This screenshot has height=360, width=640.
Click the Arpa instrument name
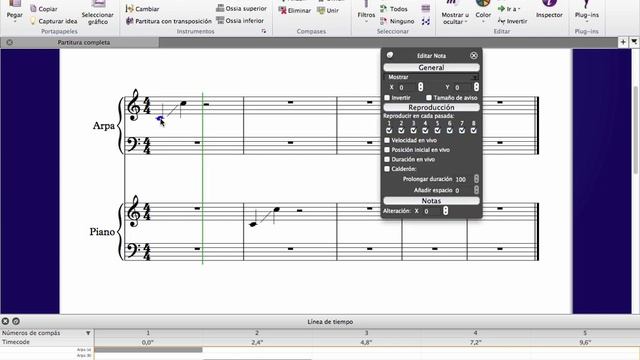click(104, 125)
